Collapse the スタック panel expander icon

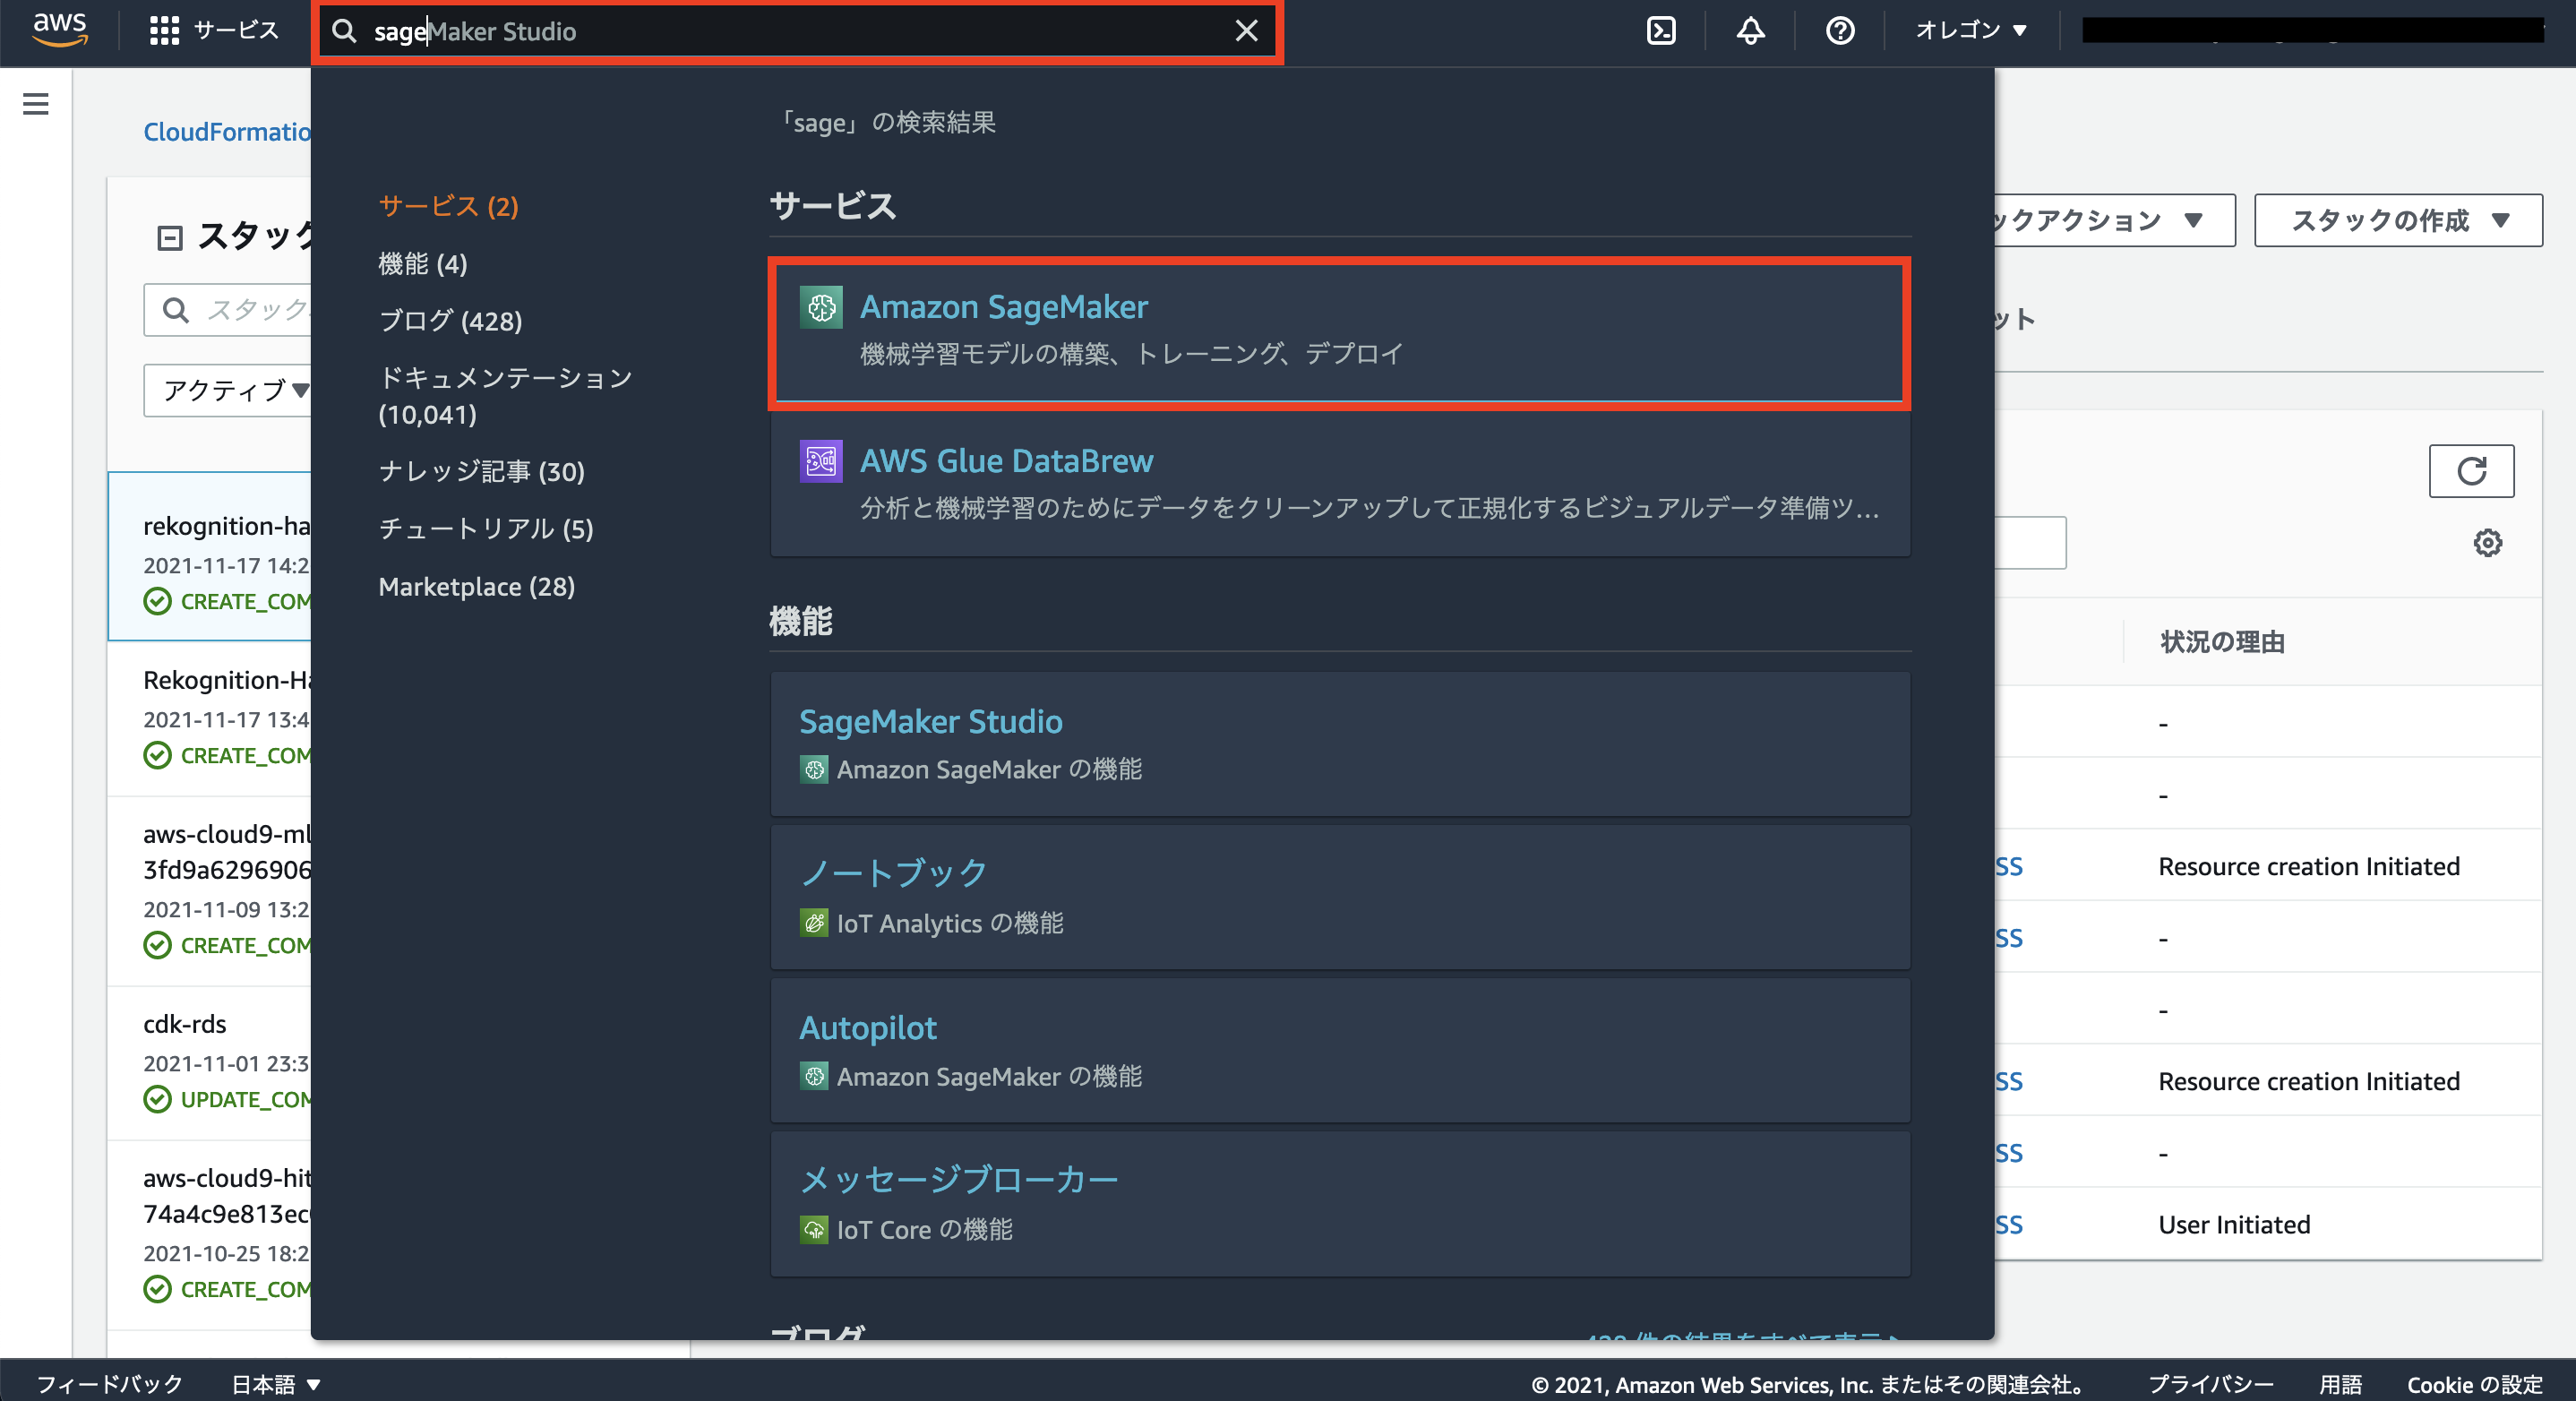point(170,237)
